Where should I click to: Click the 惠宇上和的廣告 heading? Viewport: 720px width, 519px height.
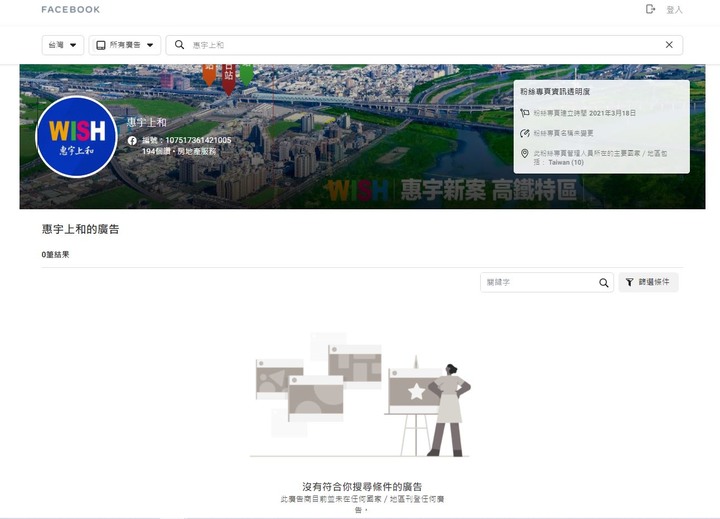click(x=80, y=229)
